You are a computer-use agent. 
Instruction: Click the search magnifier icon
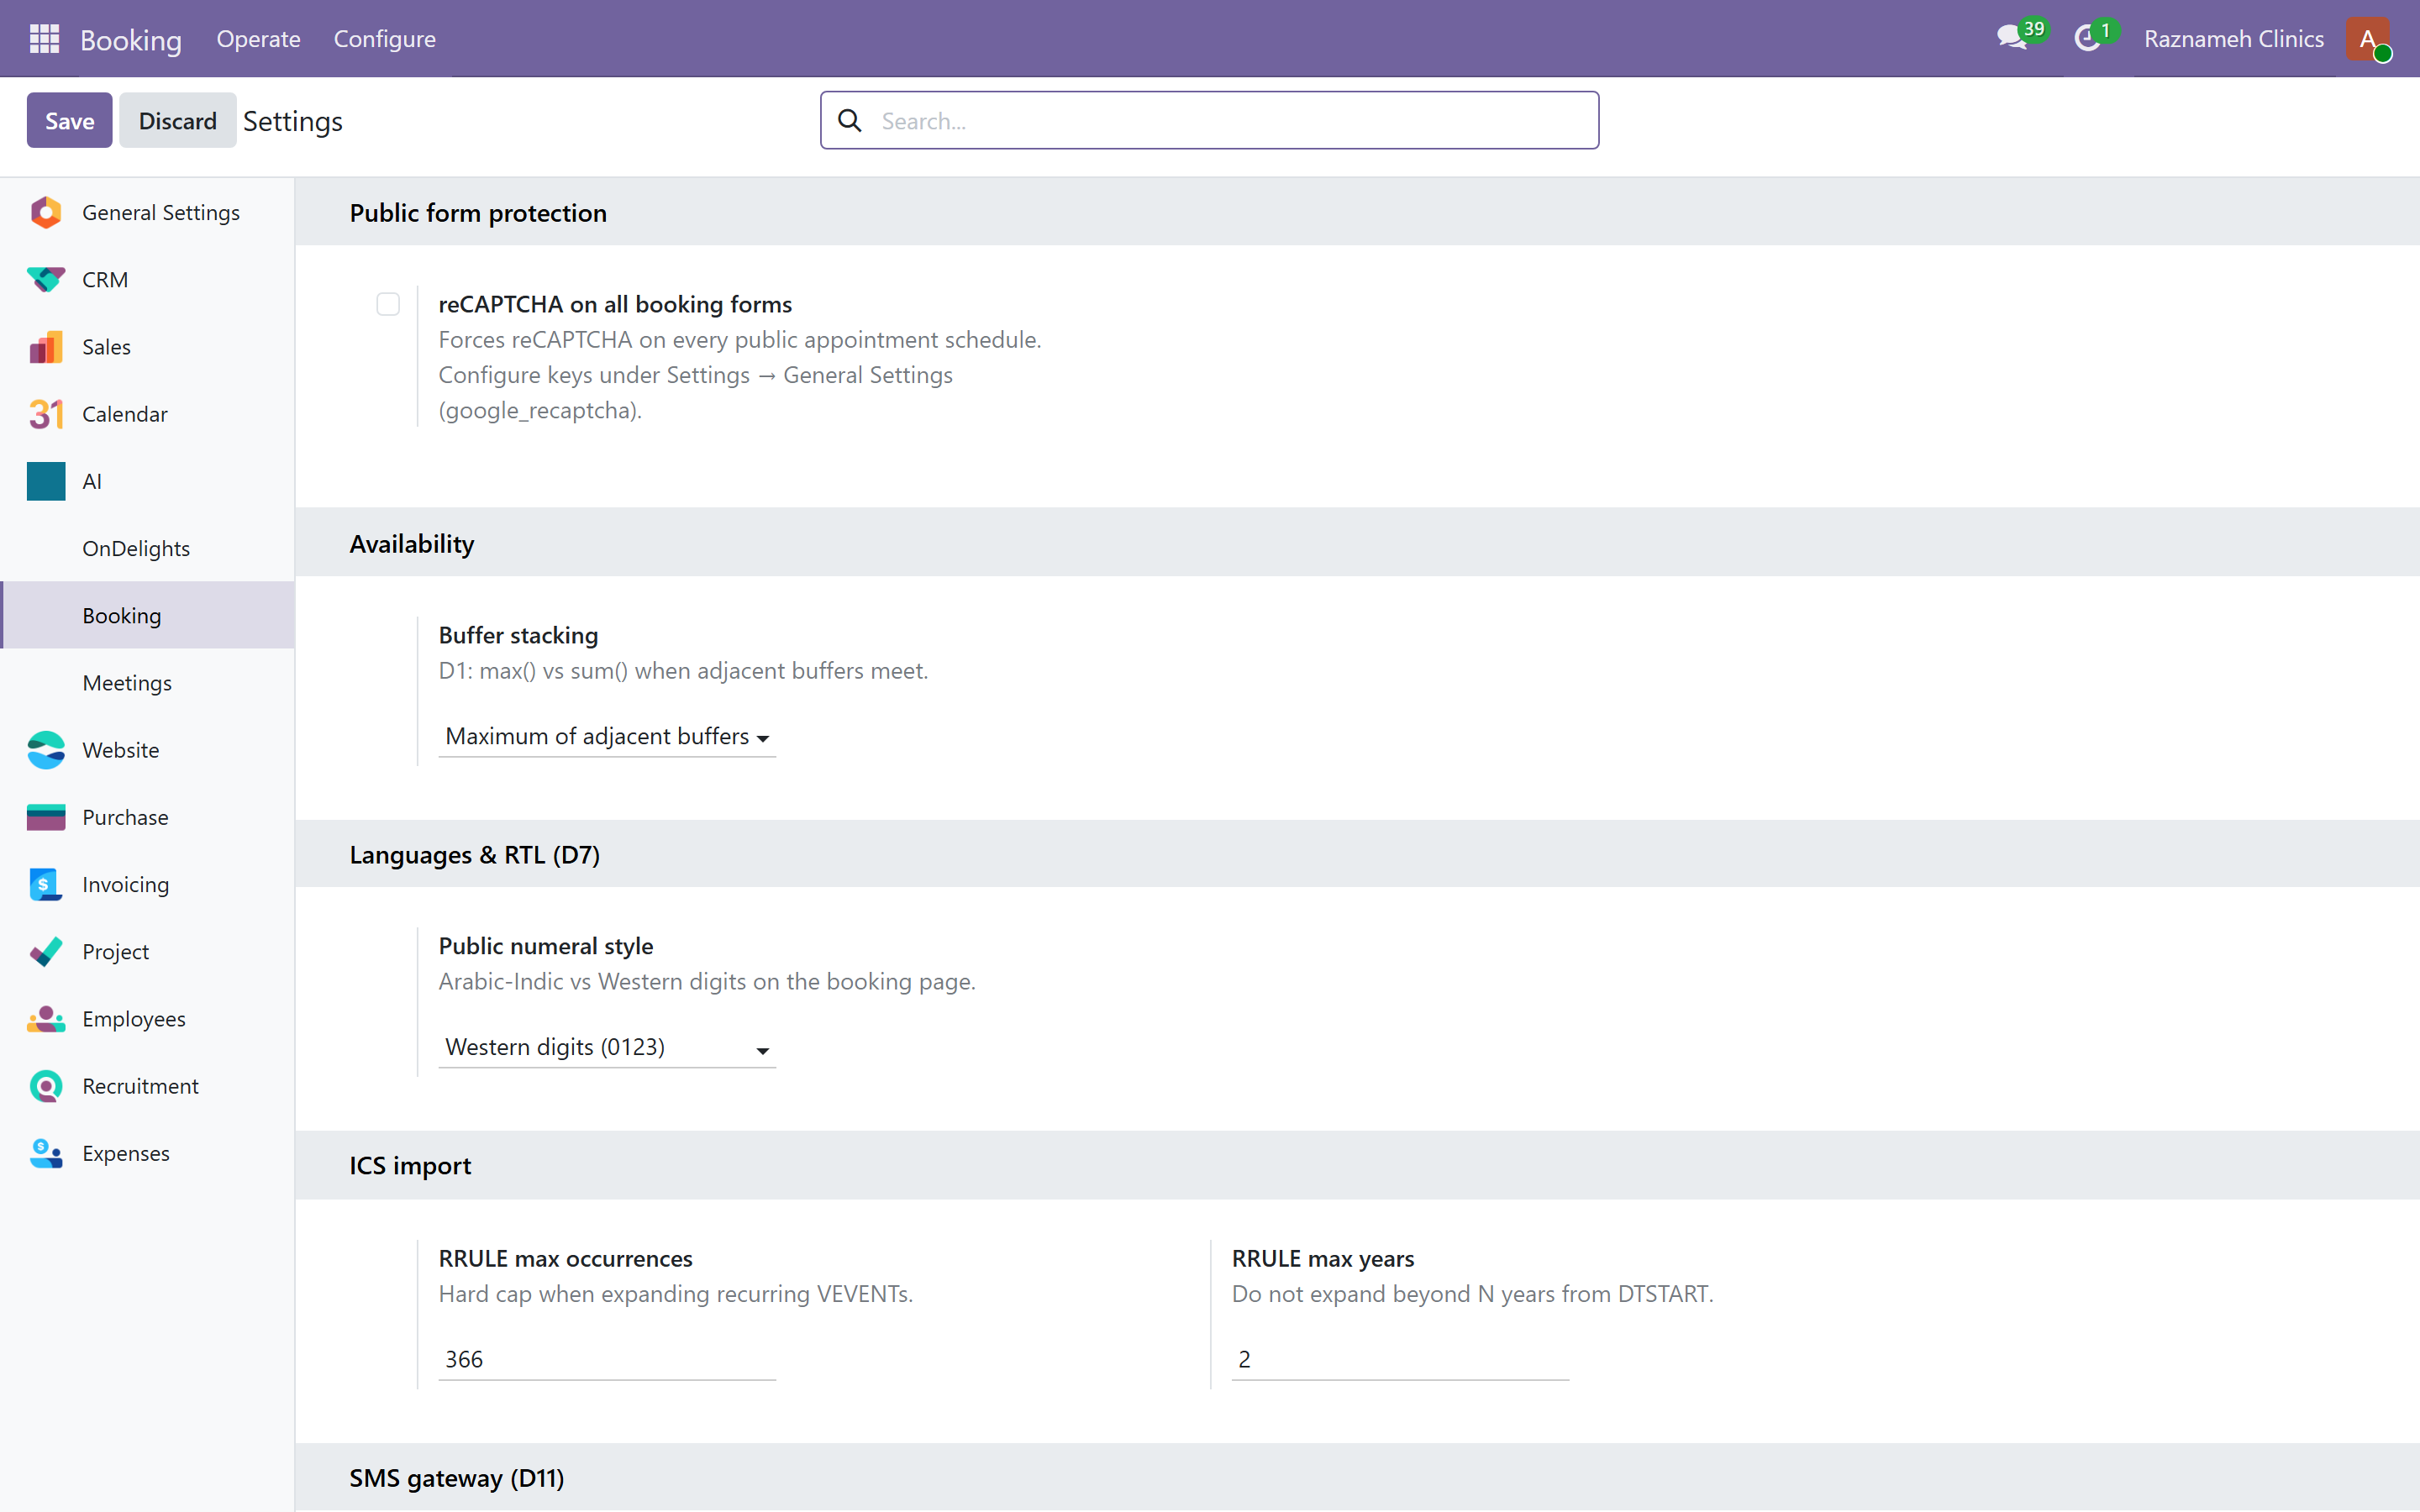(x=850, y=121)
